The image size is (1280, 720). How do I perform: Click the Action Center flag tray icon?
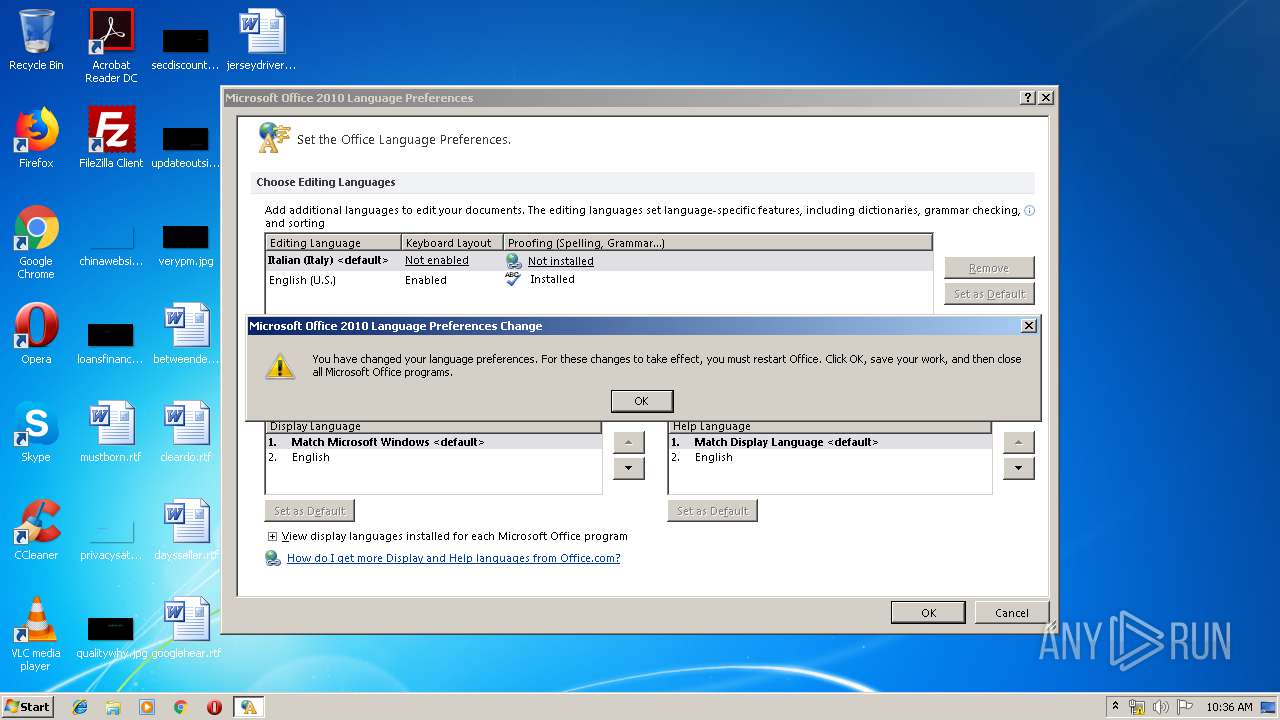[1185, 707]
